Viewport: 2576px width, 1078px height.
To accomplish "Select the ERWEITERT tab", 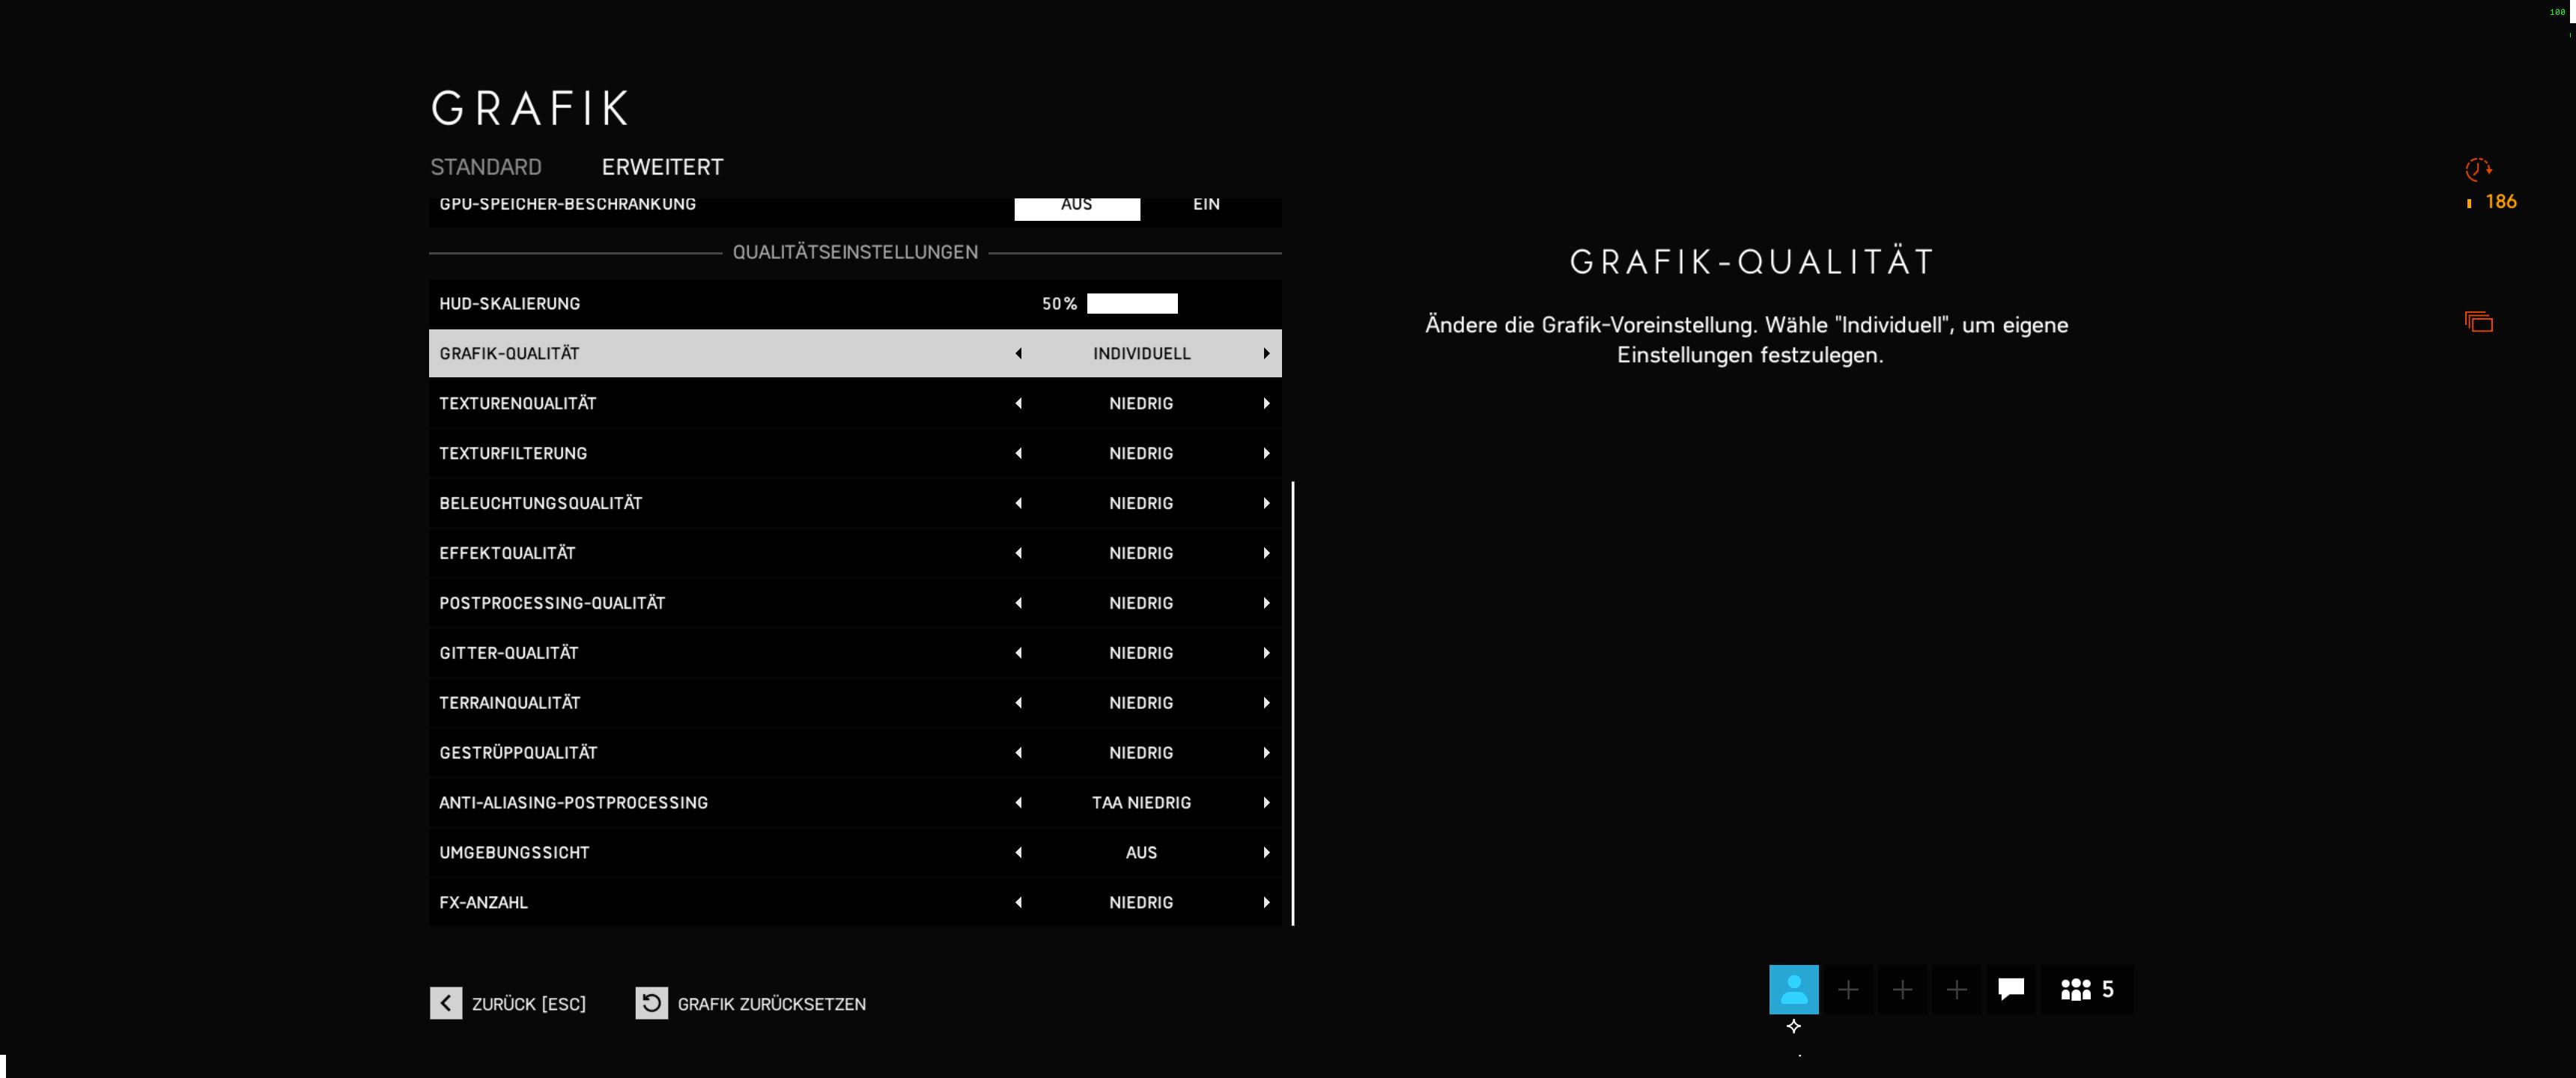I will click(662, 167).
